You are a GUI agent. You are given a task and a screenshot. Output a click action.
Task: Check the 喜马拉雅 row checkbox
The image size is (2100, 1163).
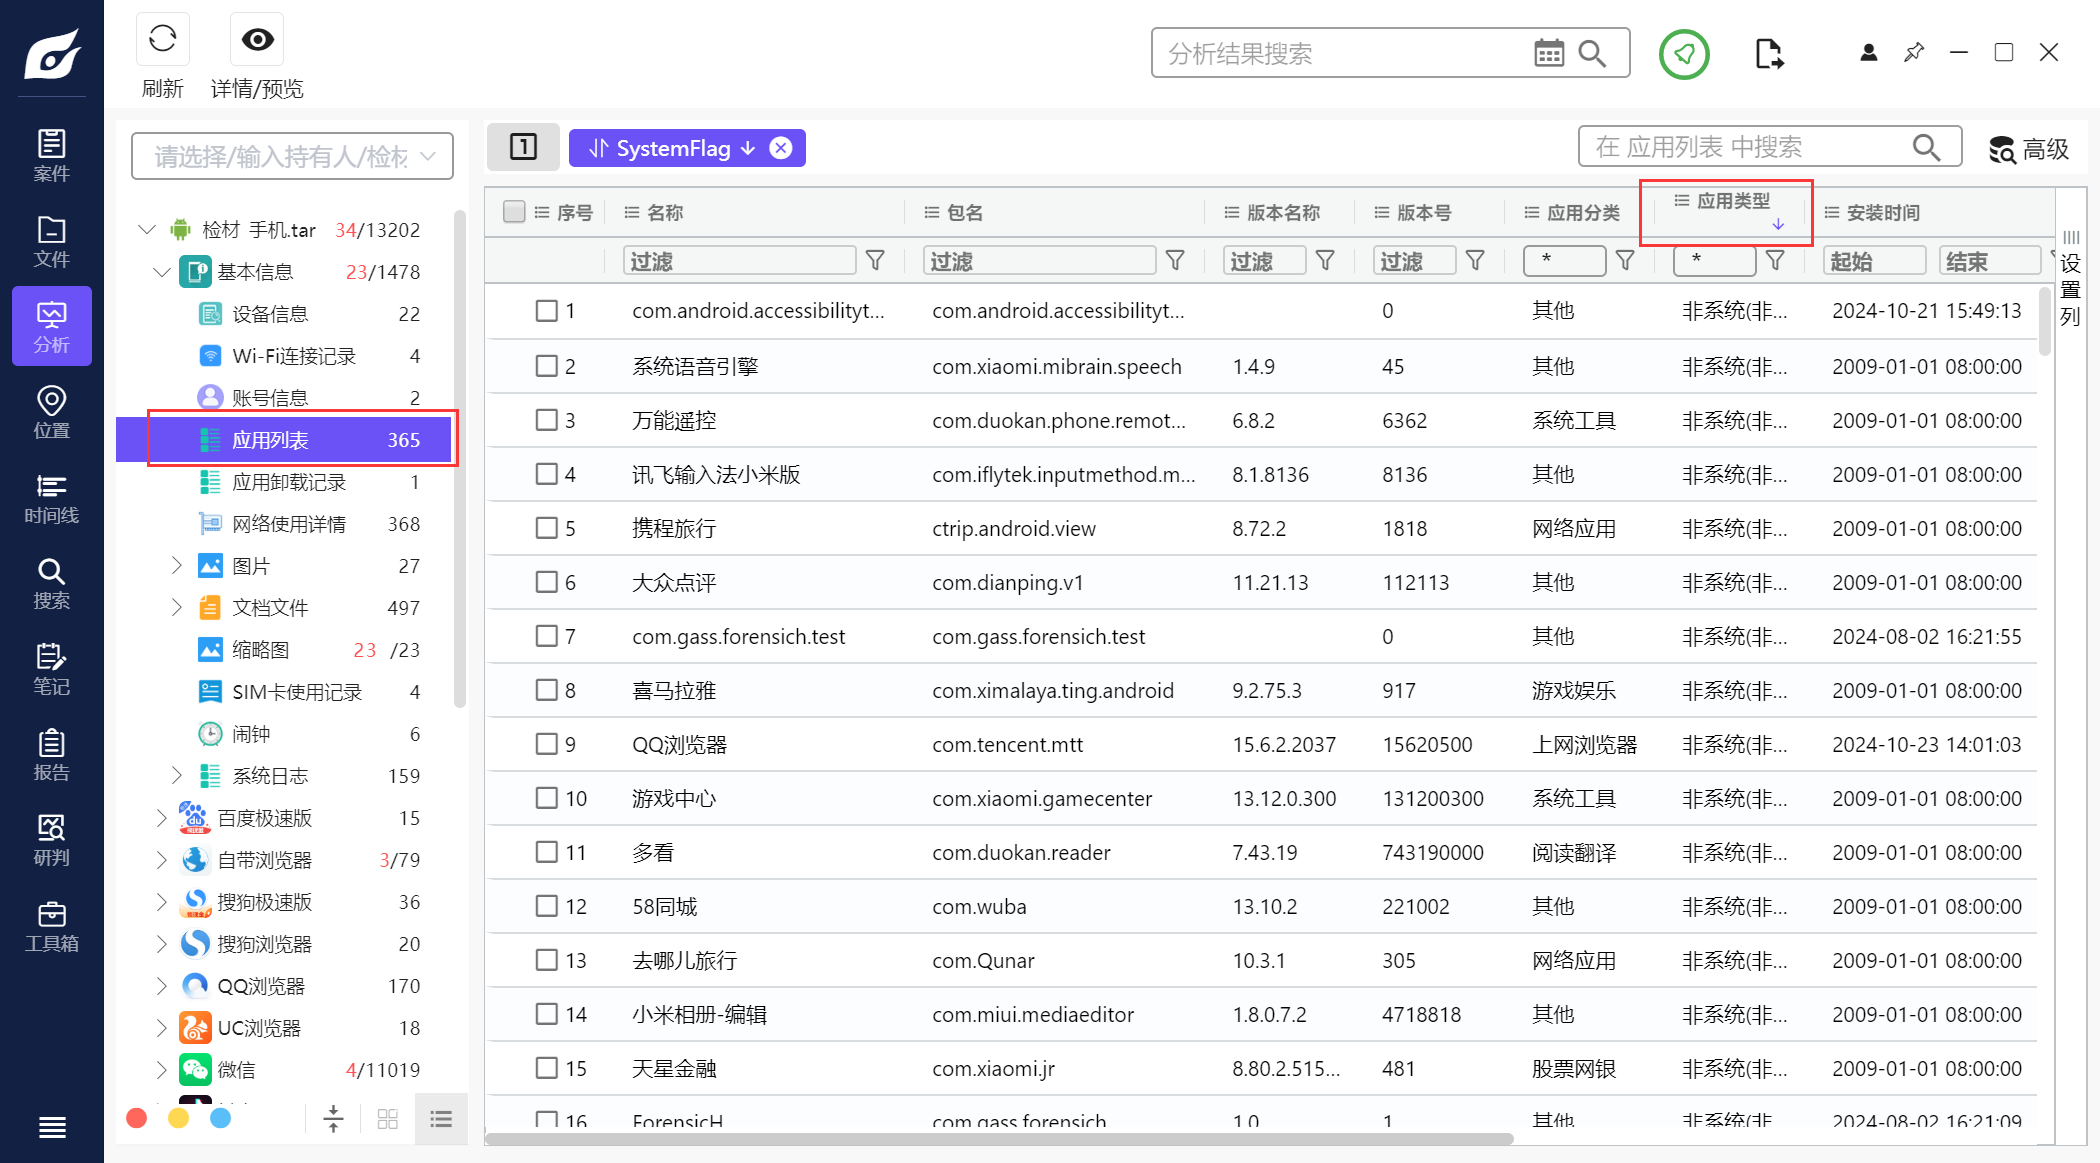click(x=546, y=690)
